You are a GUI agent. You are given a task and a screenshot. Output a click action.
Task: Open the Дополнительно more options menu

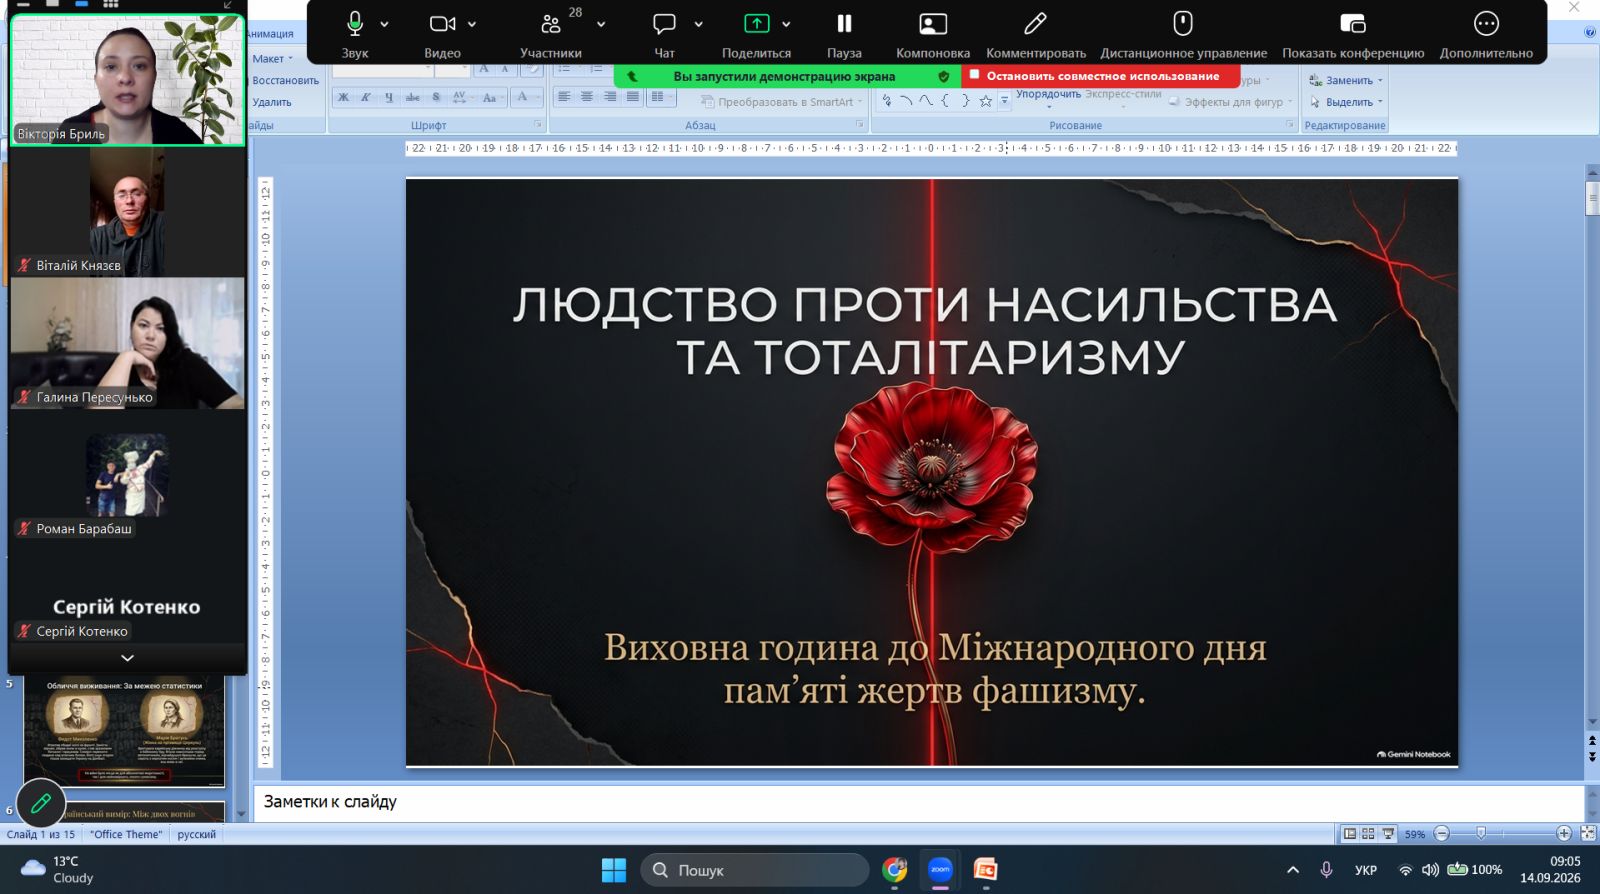tap(1486, 35)
